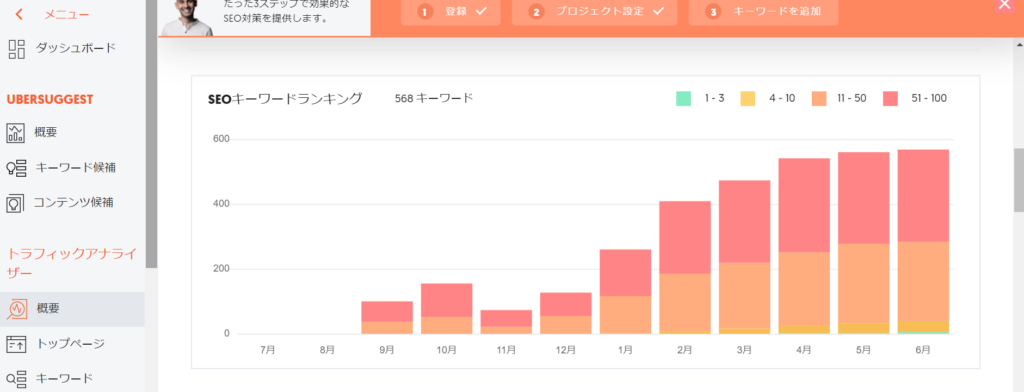Close the orange onboarding banner

coord(1005,5)
